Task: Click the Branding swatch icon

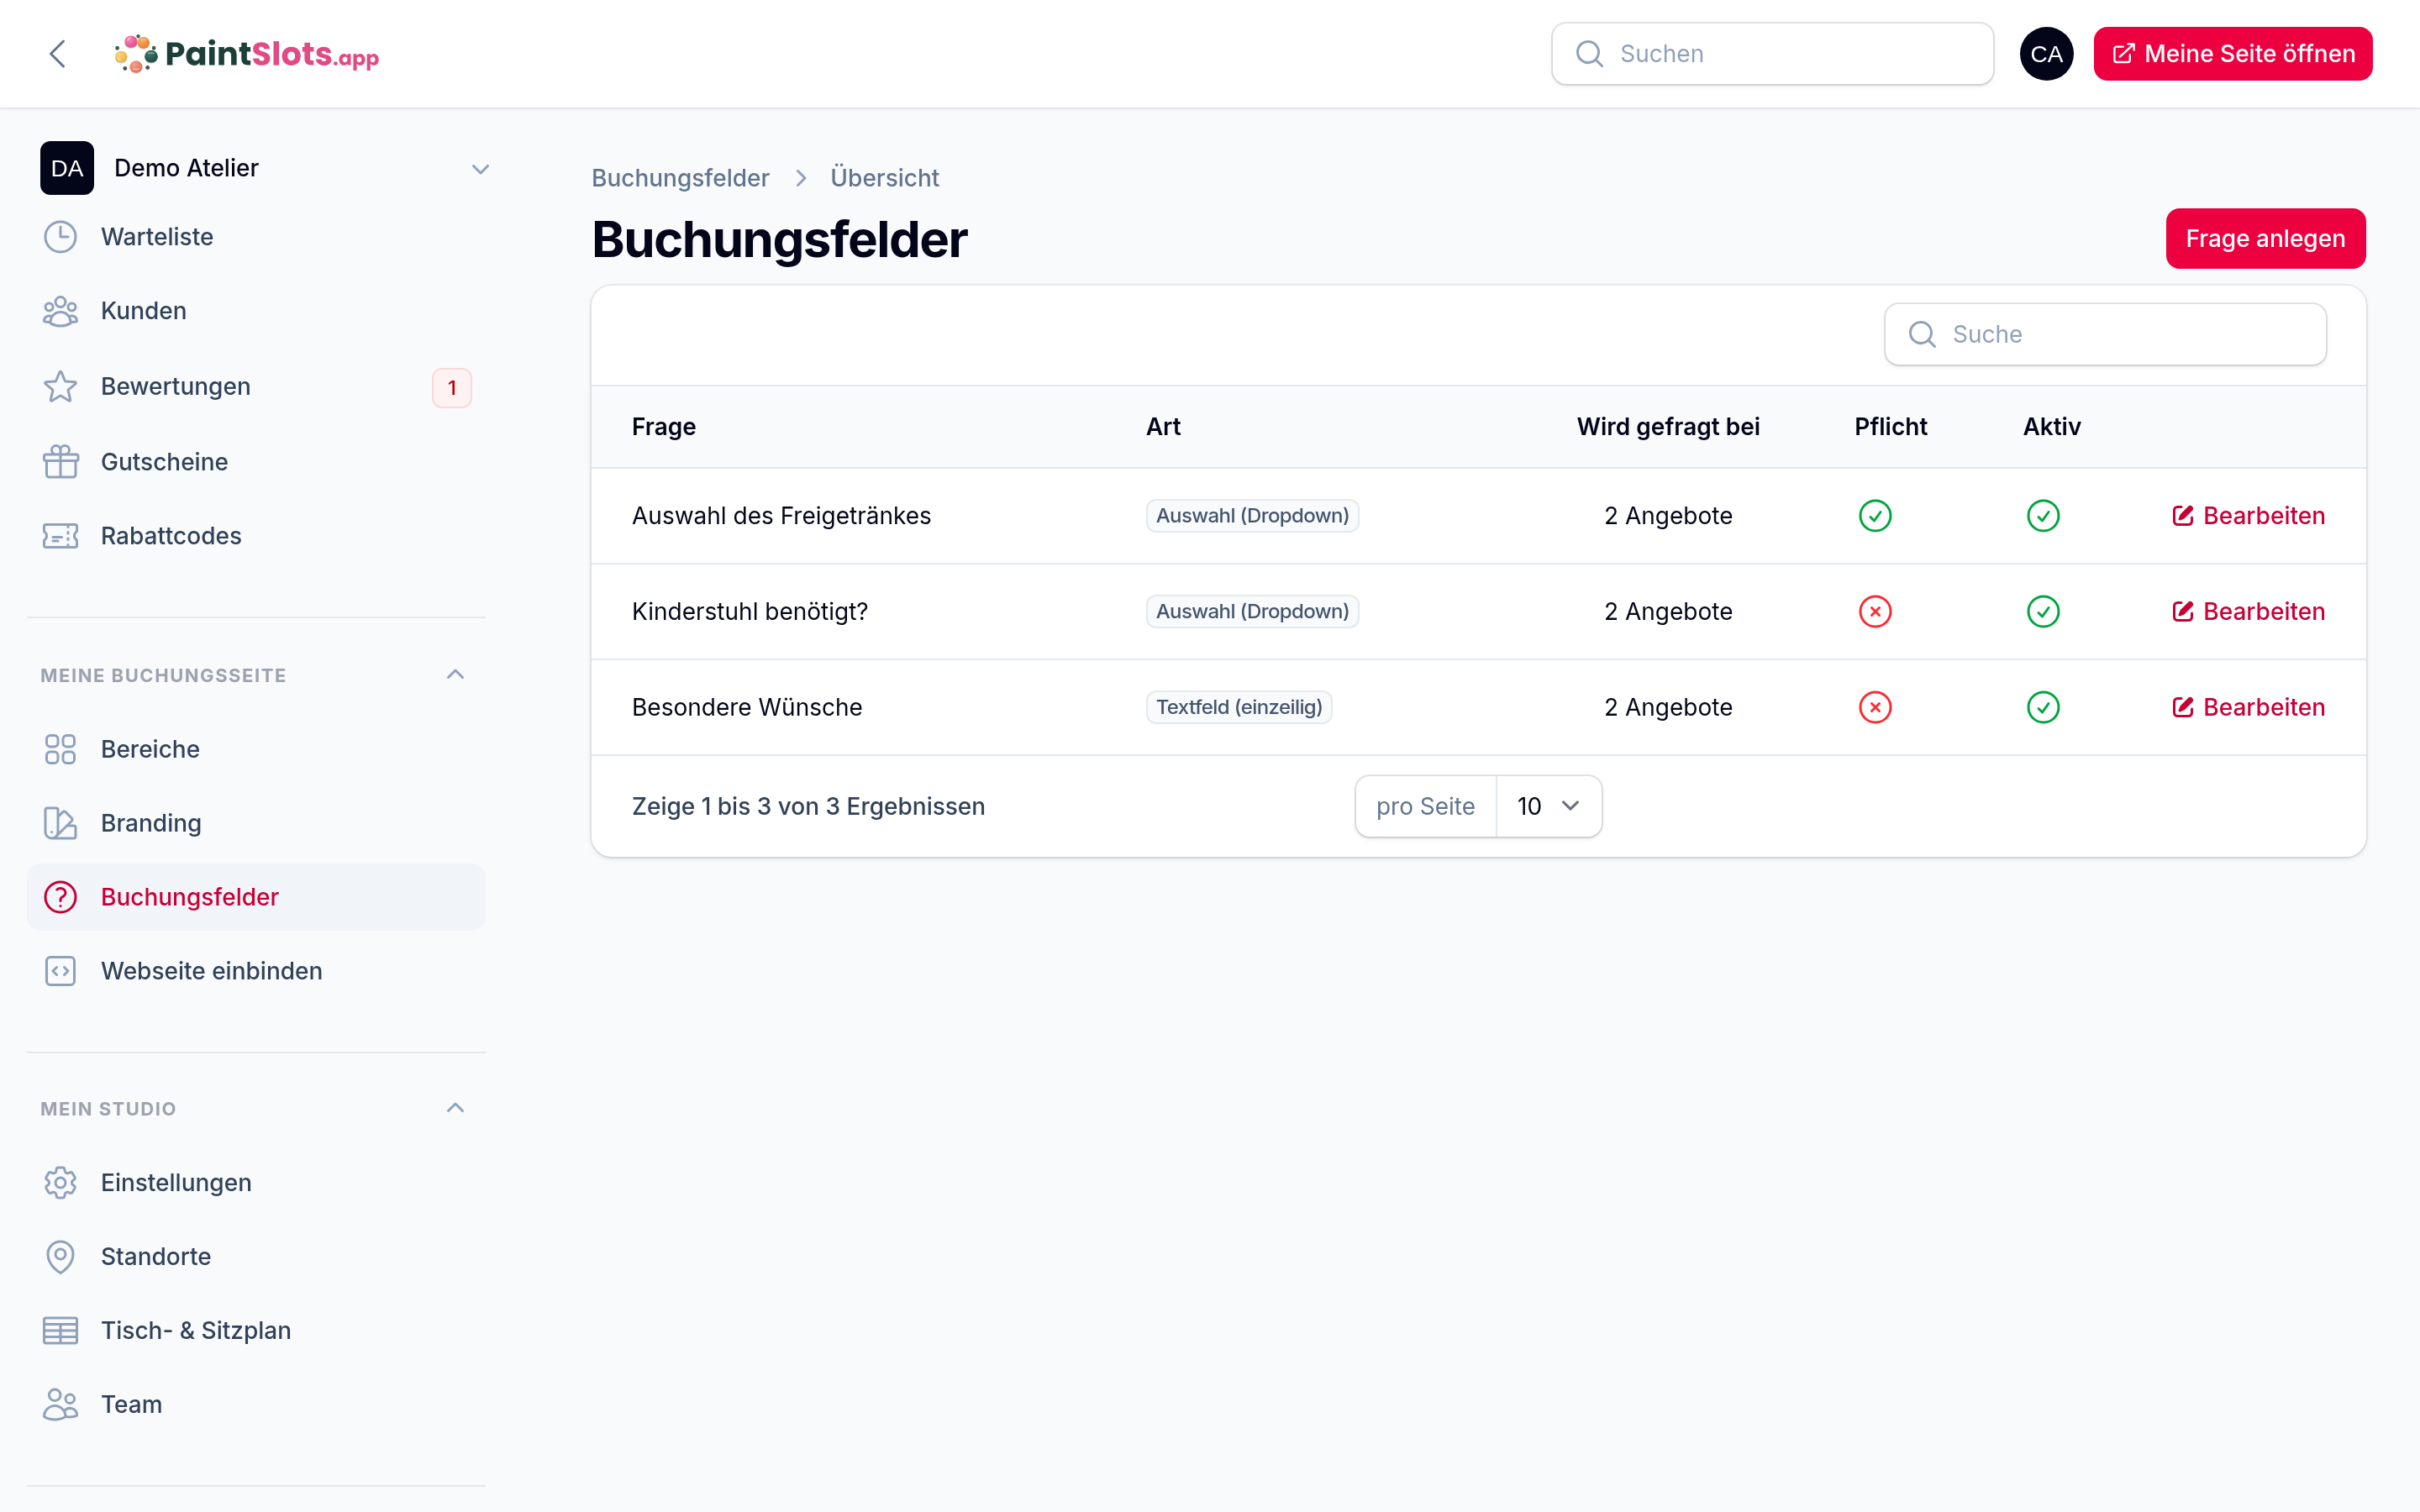Action: click(x=60, y=823)
